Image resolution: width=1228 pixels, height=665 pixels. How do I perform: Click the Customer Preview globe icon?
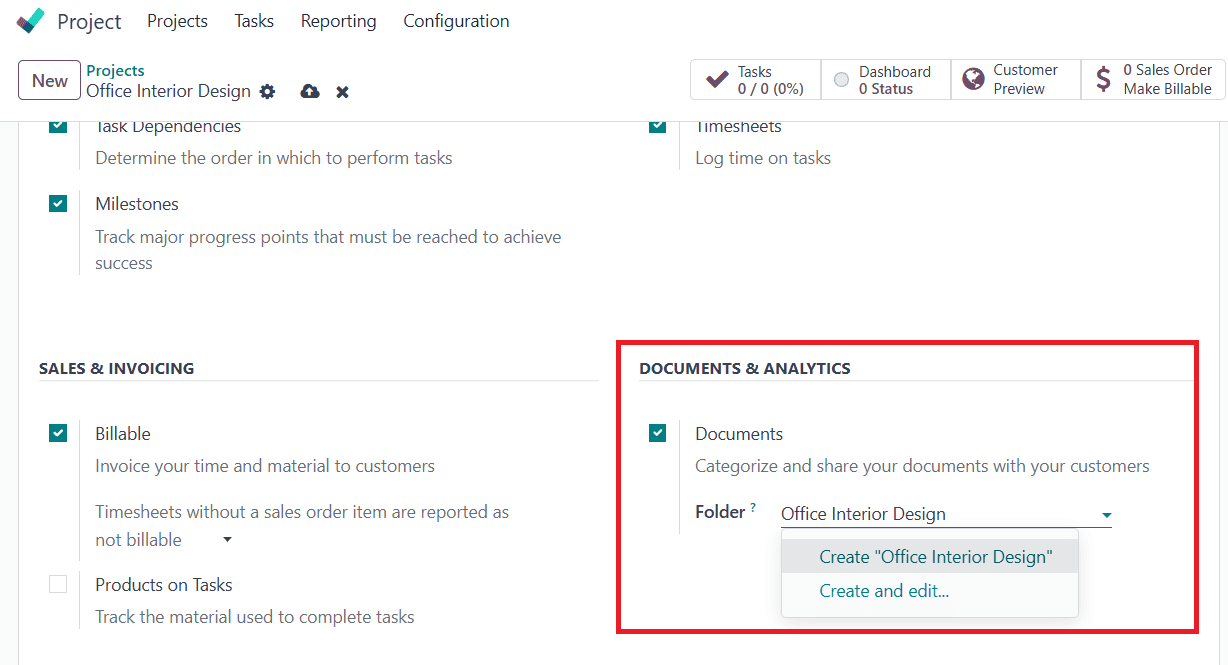pos(973,80)
